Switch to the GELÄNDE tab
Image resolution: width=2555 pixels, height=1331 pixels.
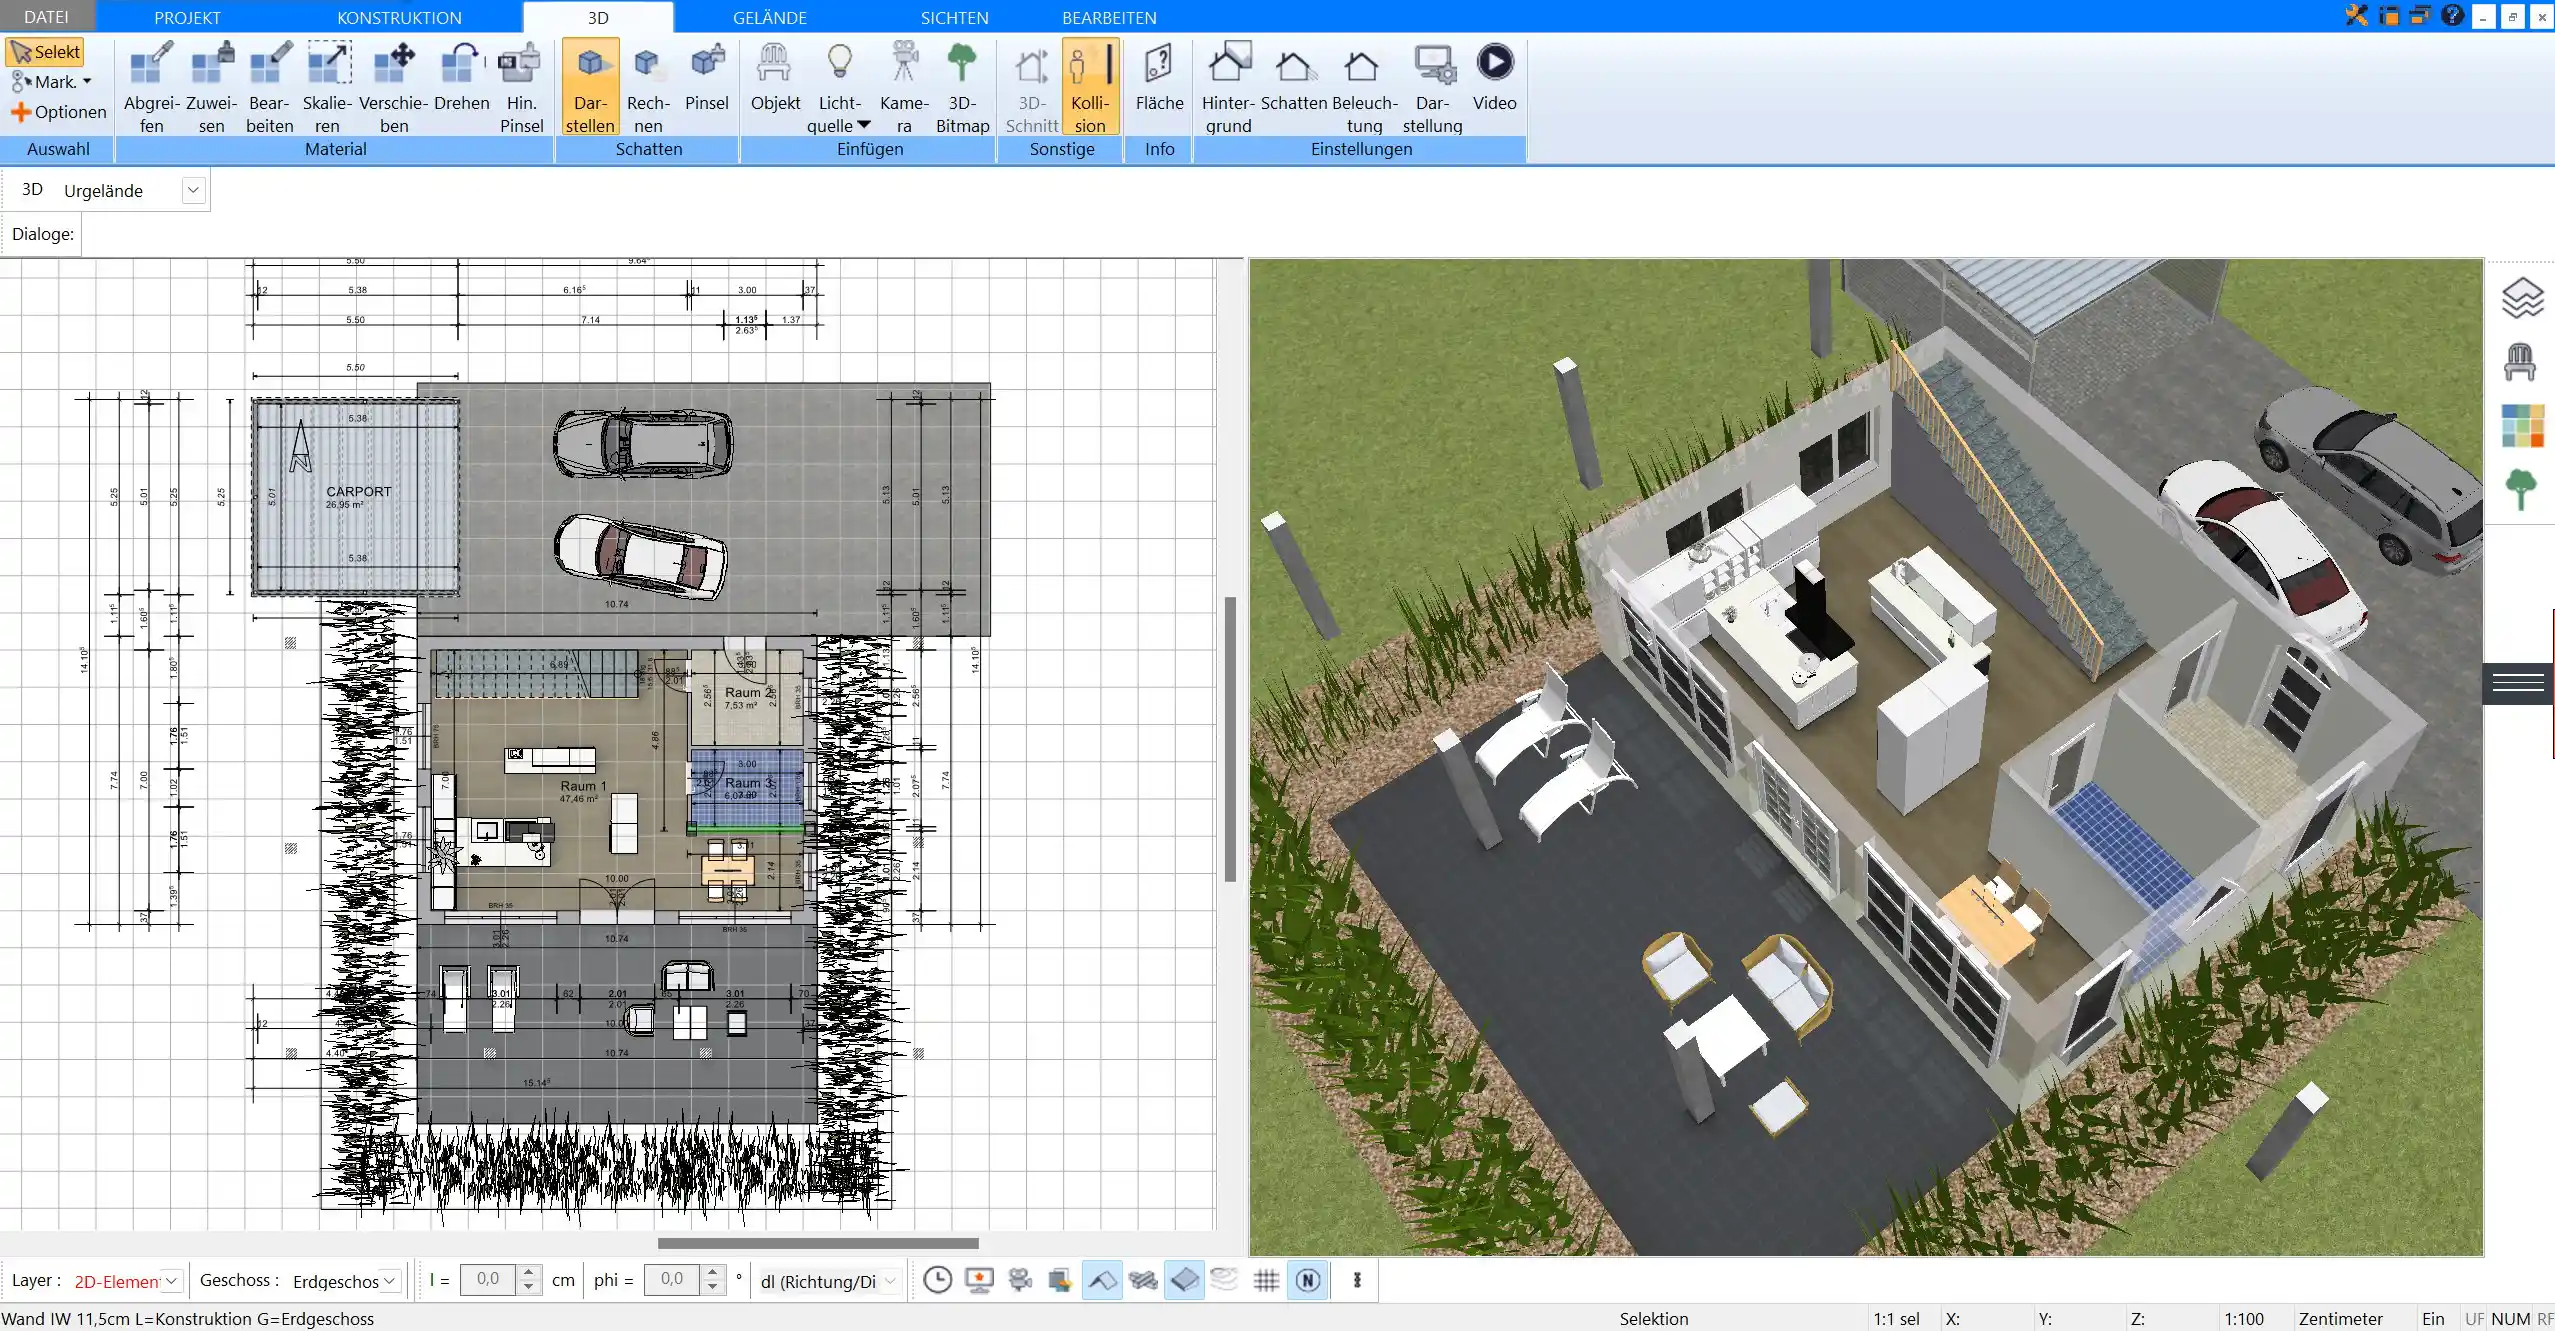pos(769,17)
